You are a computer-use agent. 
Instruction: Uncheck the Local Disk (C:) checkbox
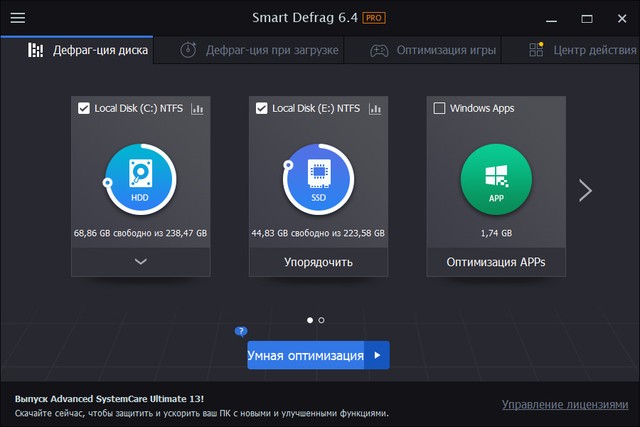84,108
